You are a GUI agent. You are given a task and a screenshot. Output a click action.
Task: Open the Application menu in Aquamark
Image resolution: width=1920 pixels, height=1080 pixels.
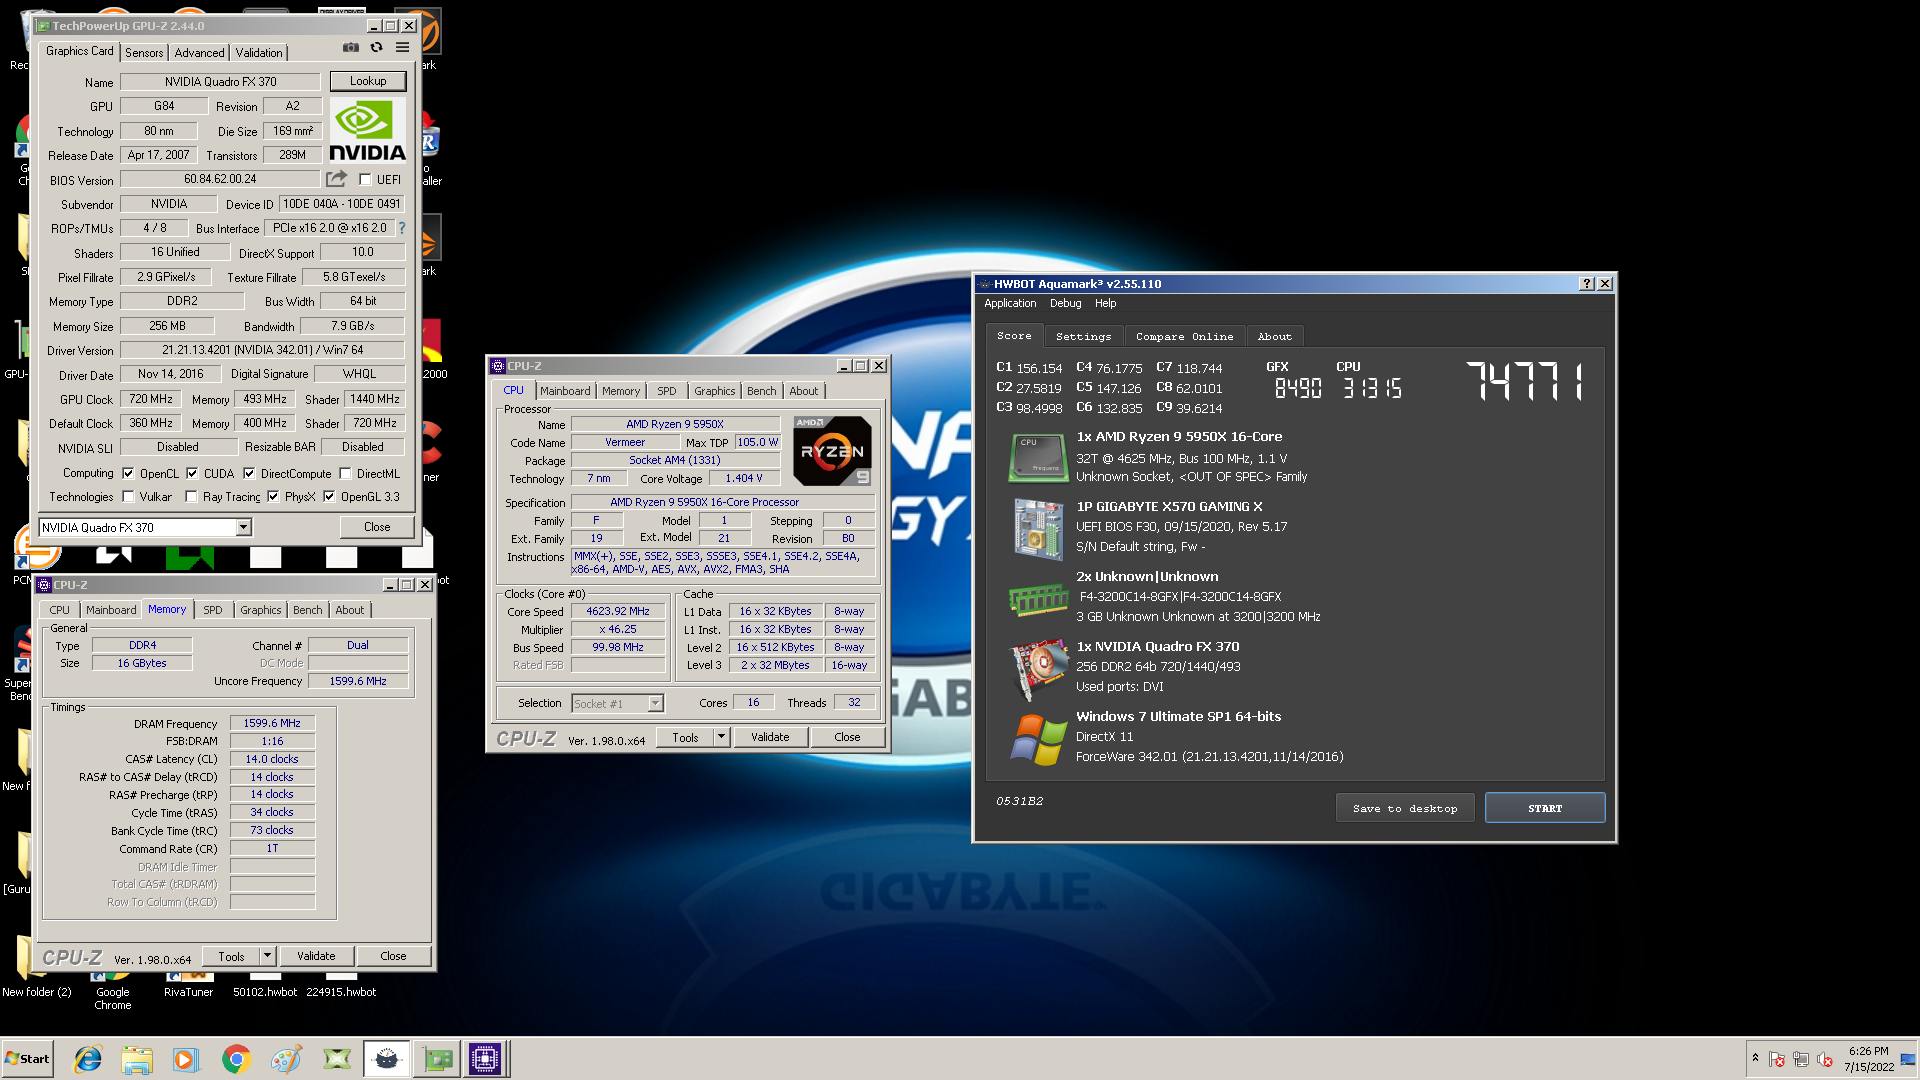pyautogui.click(x=1010, y=304)
